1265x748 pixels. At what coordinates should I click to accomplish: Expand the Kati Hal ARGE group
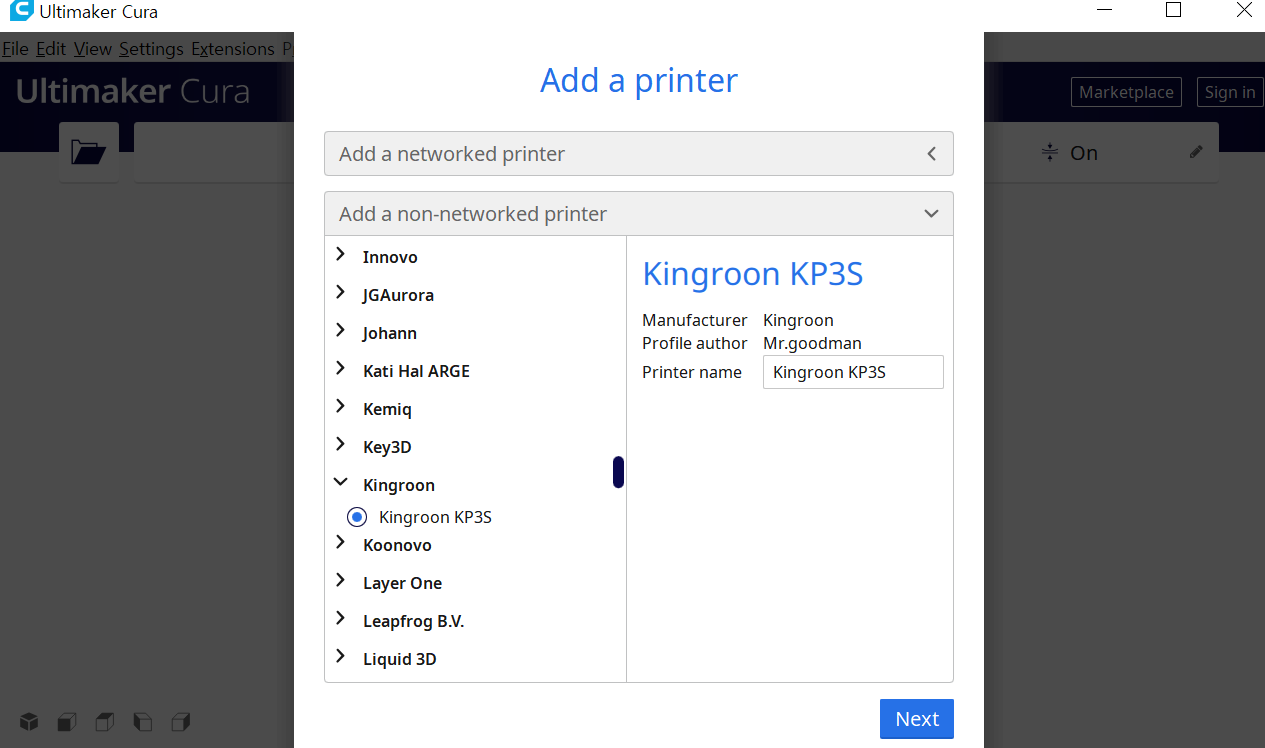click(341, 370)
